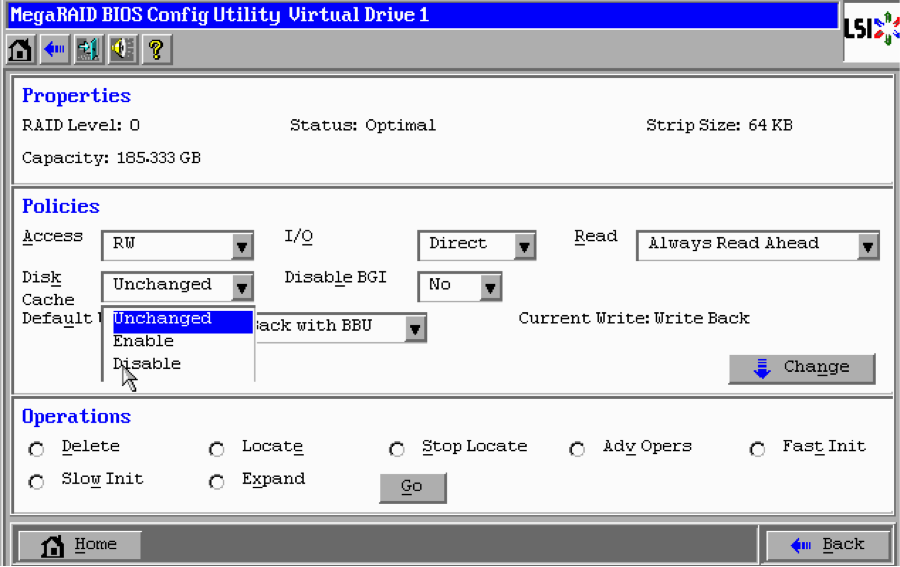Select the Slow Init radio option

coord(37,481)
